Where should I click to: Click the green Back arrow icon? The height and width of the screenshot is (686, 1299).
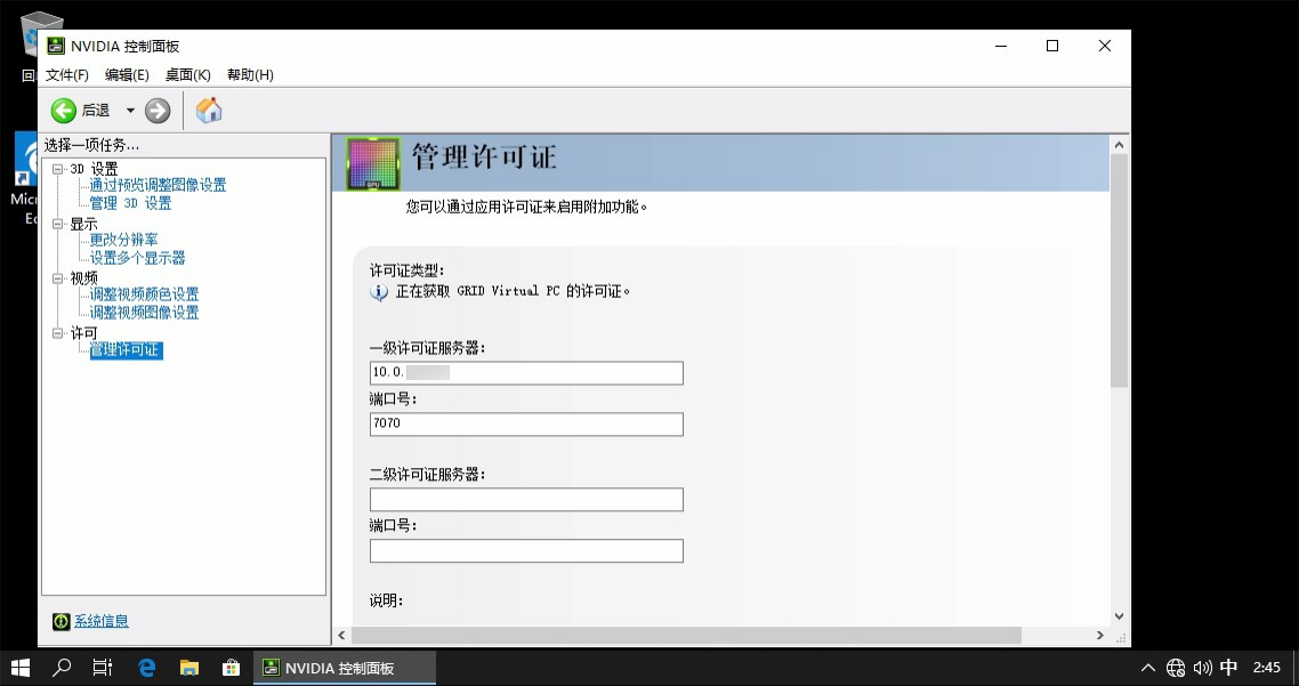point(63,111)
